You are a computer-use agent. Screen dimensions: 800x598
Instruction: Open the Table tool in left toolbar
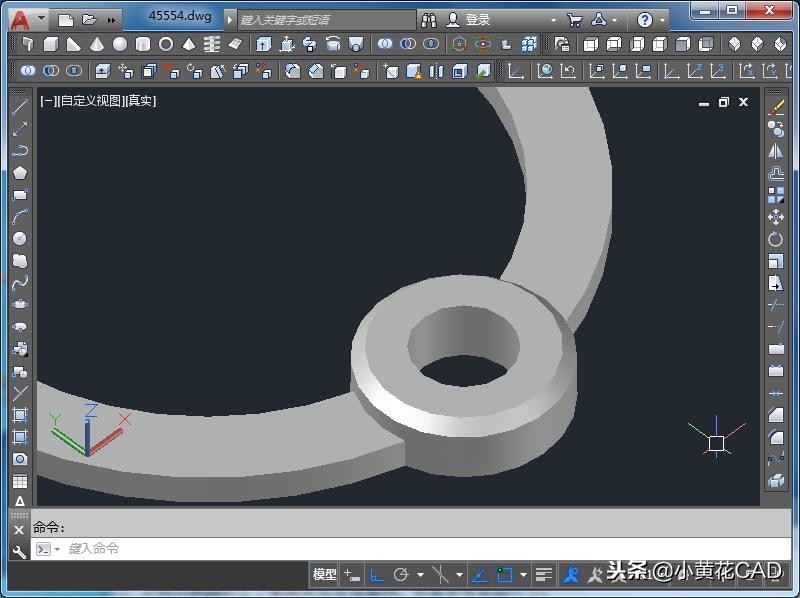(x=19, y=481)
